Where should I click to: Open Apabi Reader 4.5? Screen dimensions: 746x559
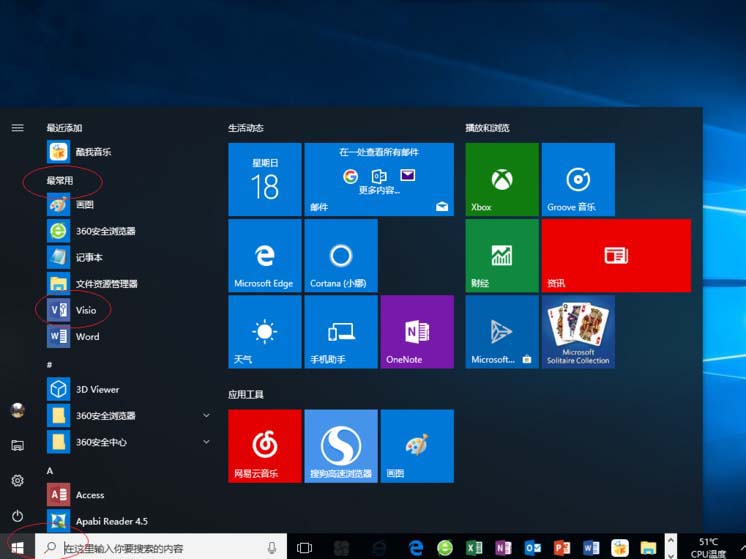coord(128,521)
